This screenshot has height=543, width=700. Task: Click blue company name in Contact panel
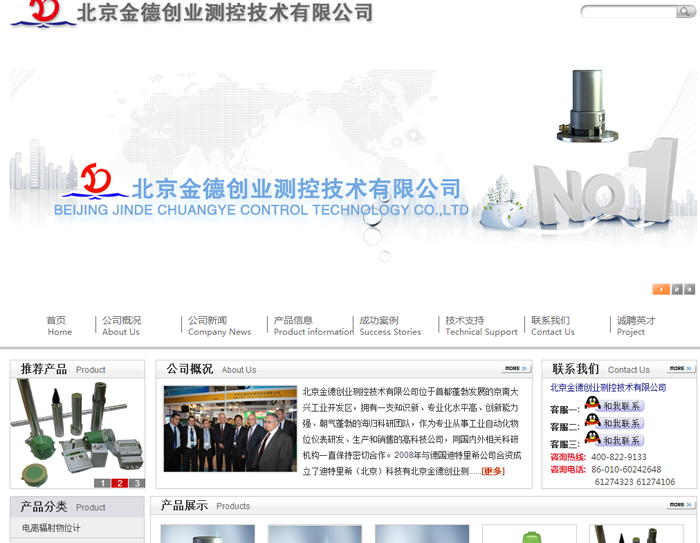[x=608, y=388]
